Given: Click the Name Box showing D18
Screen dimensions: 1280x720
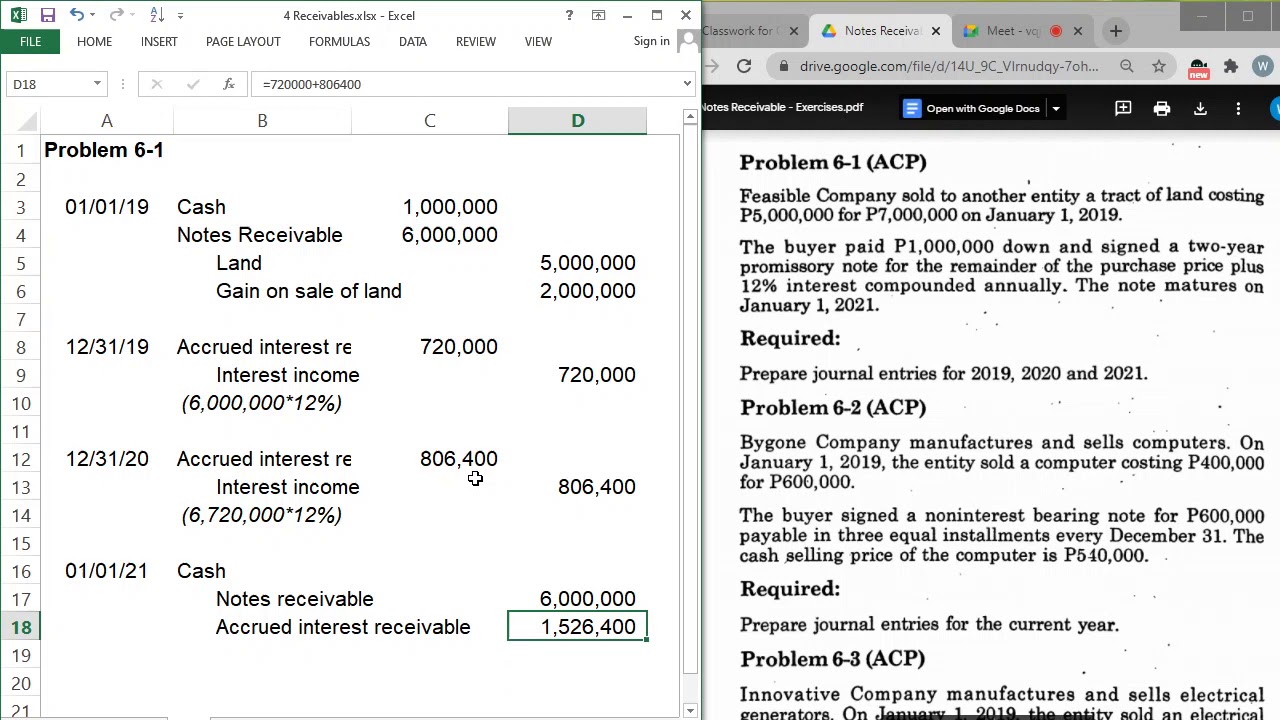Looking at the screenshot, I should click(47, 84).
